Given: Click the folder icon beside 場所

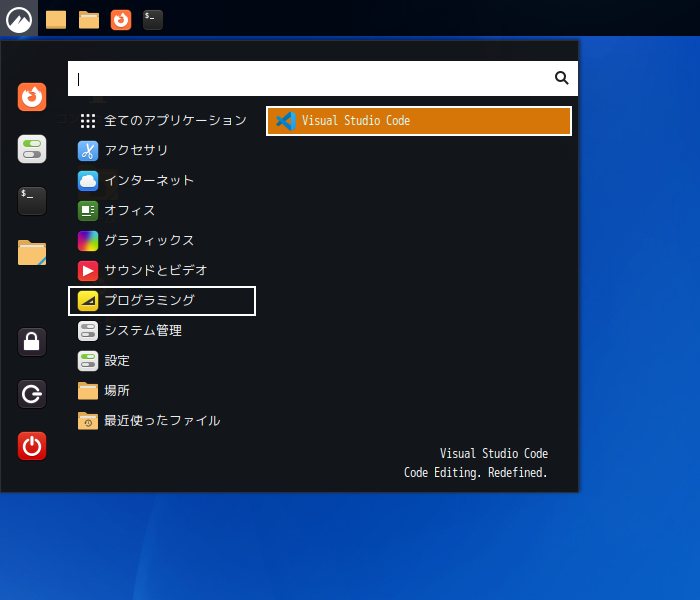Looking at the screenshot, I should [x=88, y=391].
